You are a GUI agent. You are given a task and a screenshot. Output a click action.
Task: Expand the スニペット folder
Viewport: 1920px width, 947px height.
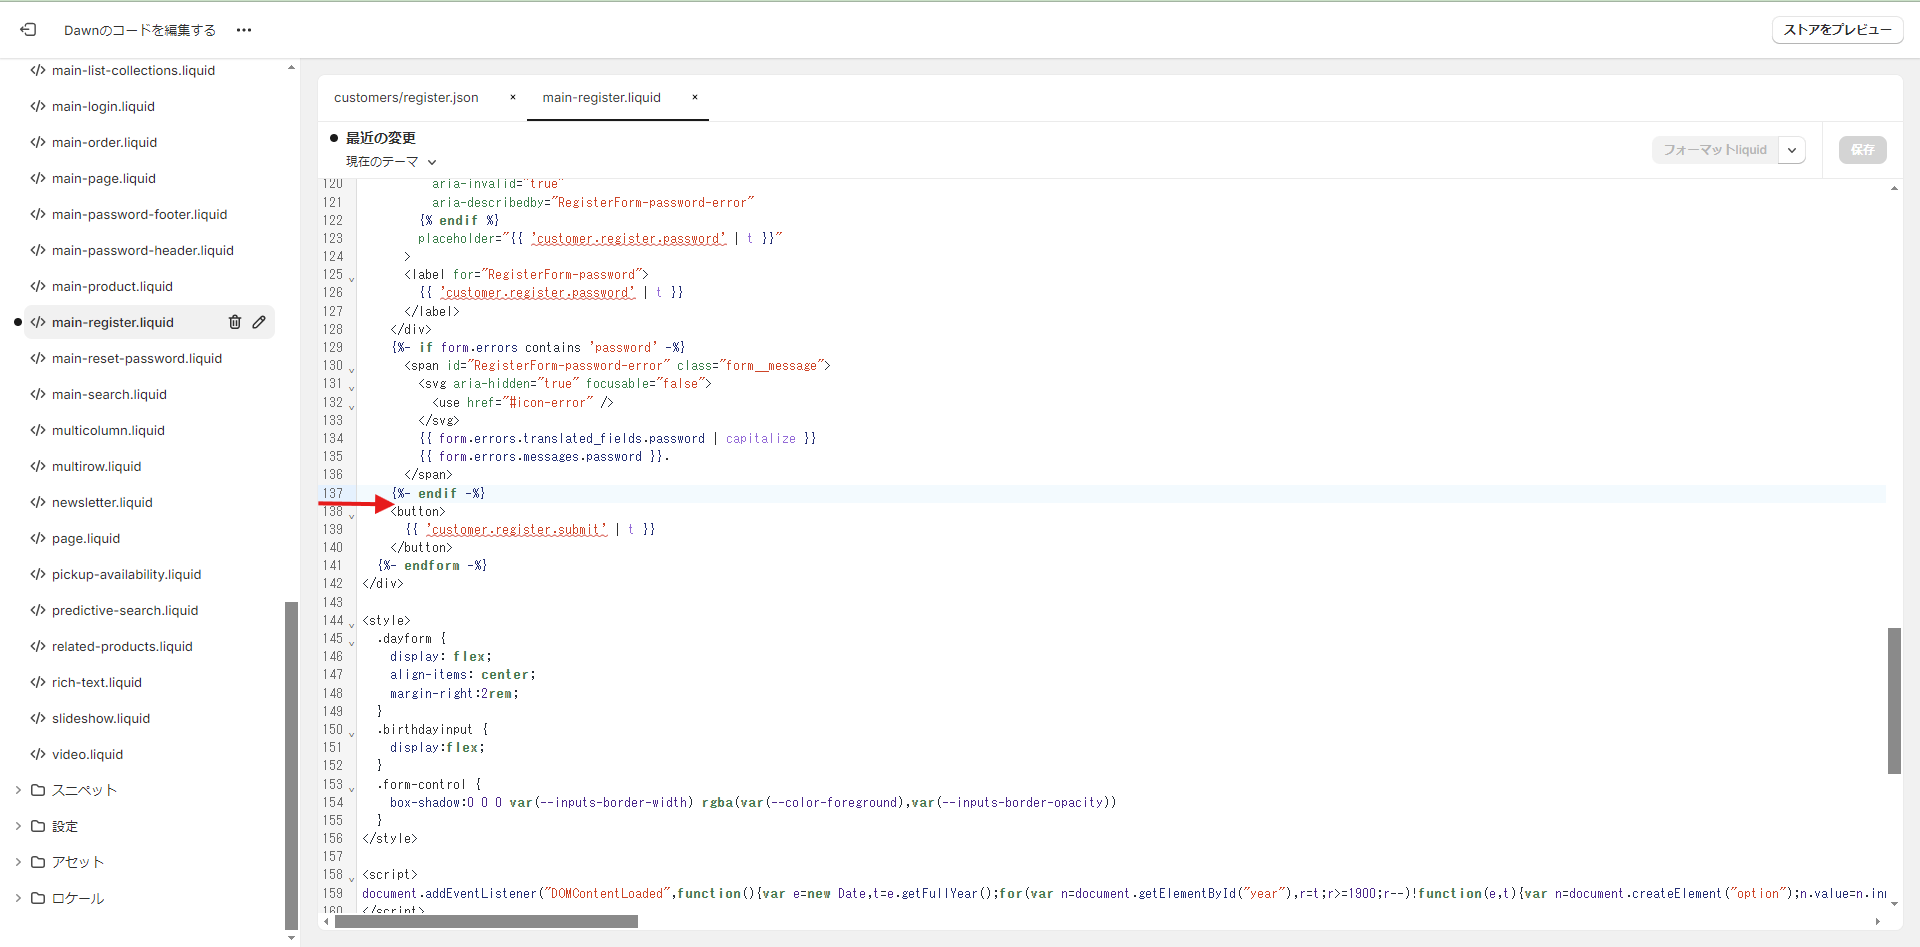18,790
